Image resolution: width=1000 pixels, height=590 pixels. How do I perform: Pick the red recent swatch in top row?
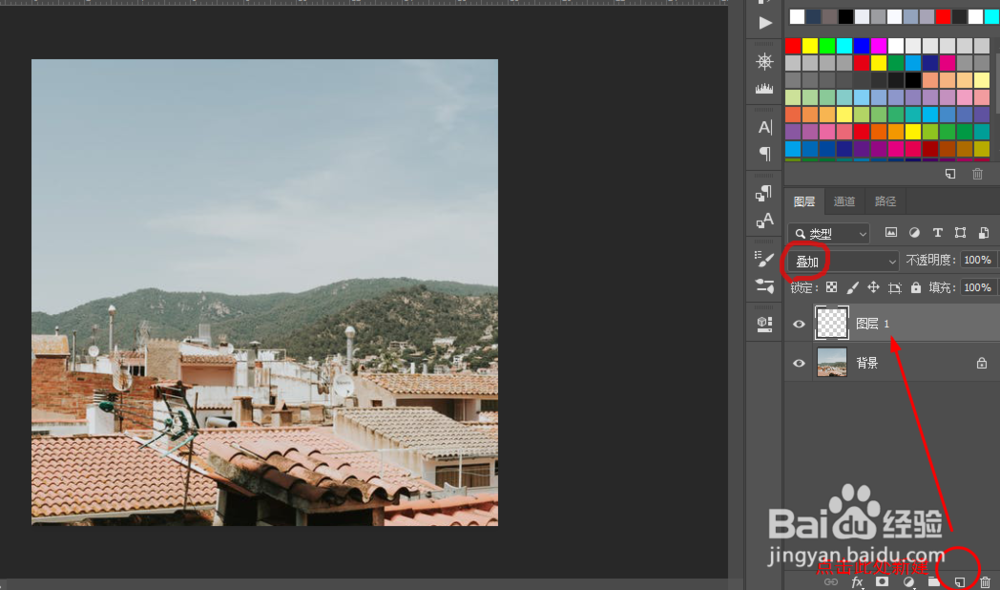(943, 17)
